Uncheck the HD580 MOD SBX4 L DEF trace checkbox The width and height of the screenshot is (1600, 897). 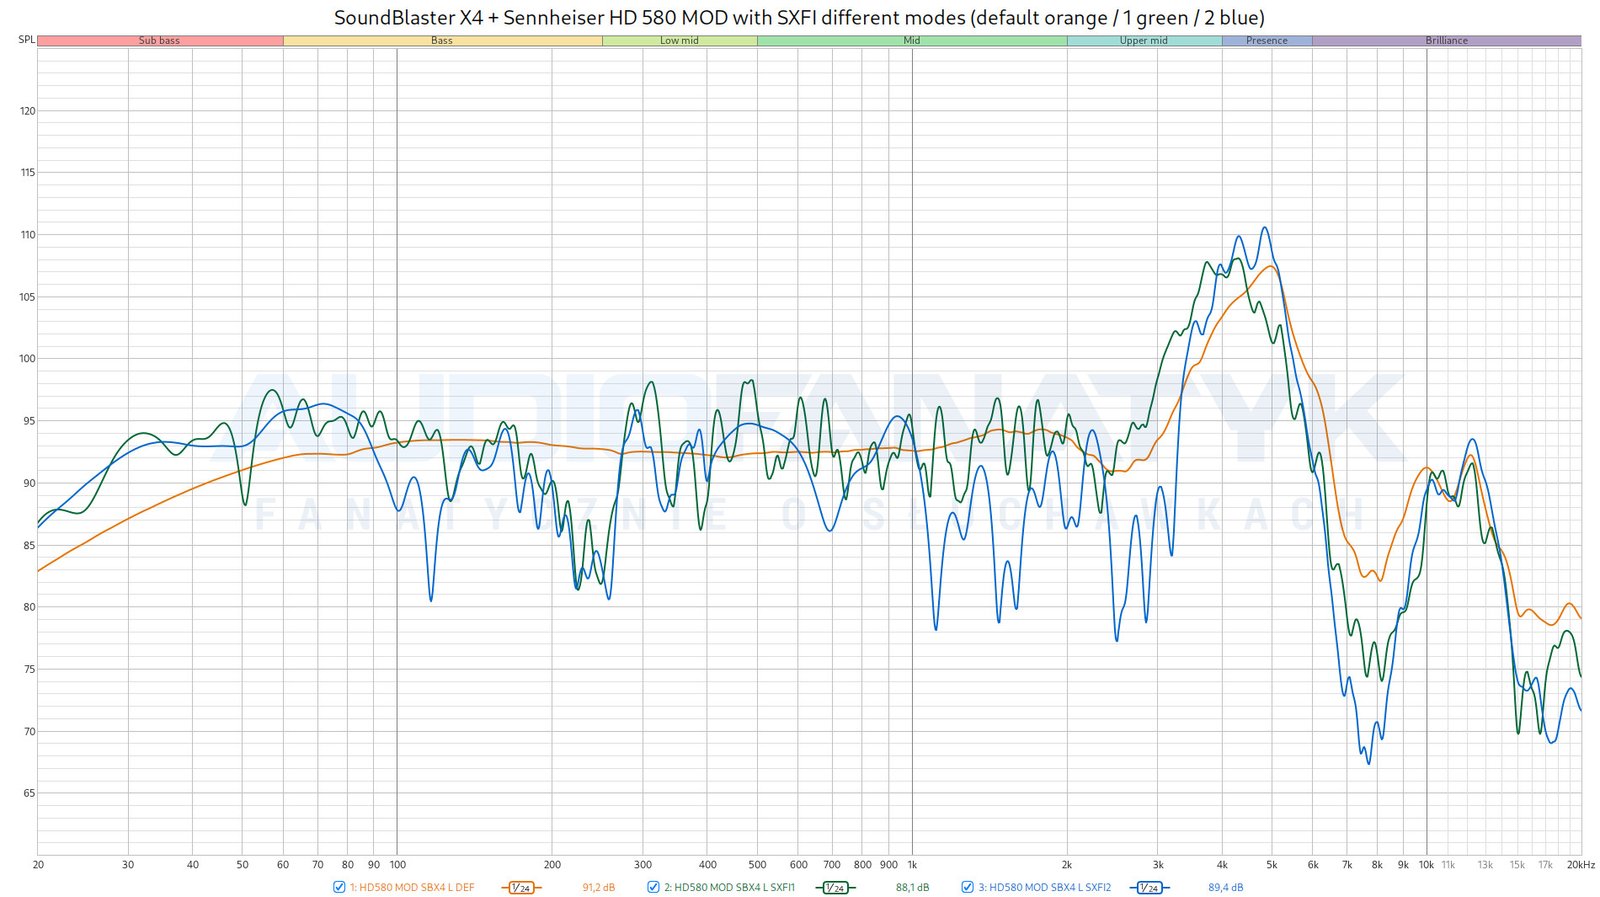339,887
